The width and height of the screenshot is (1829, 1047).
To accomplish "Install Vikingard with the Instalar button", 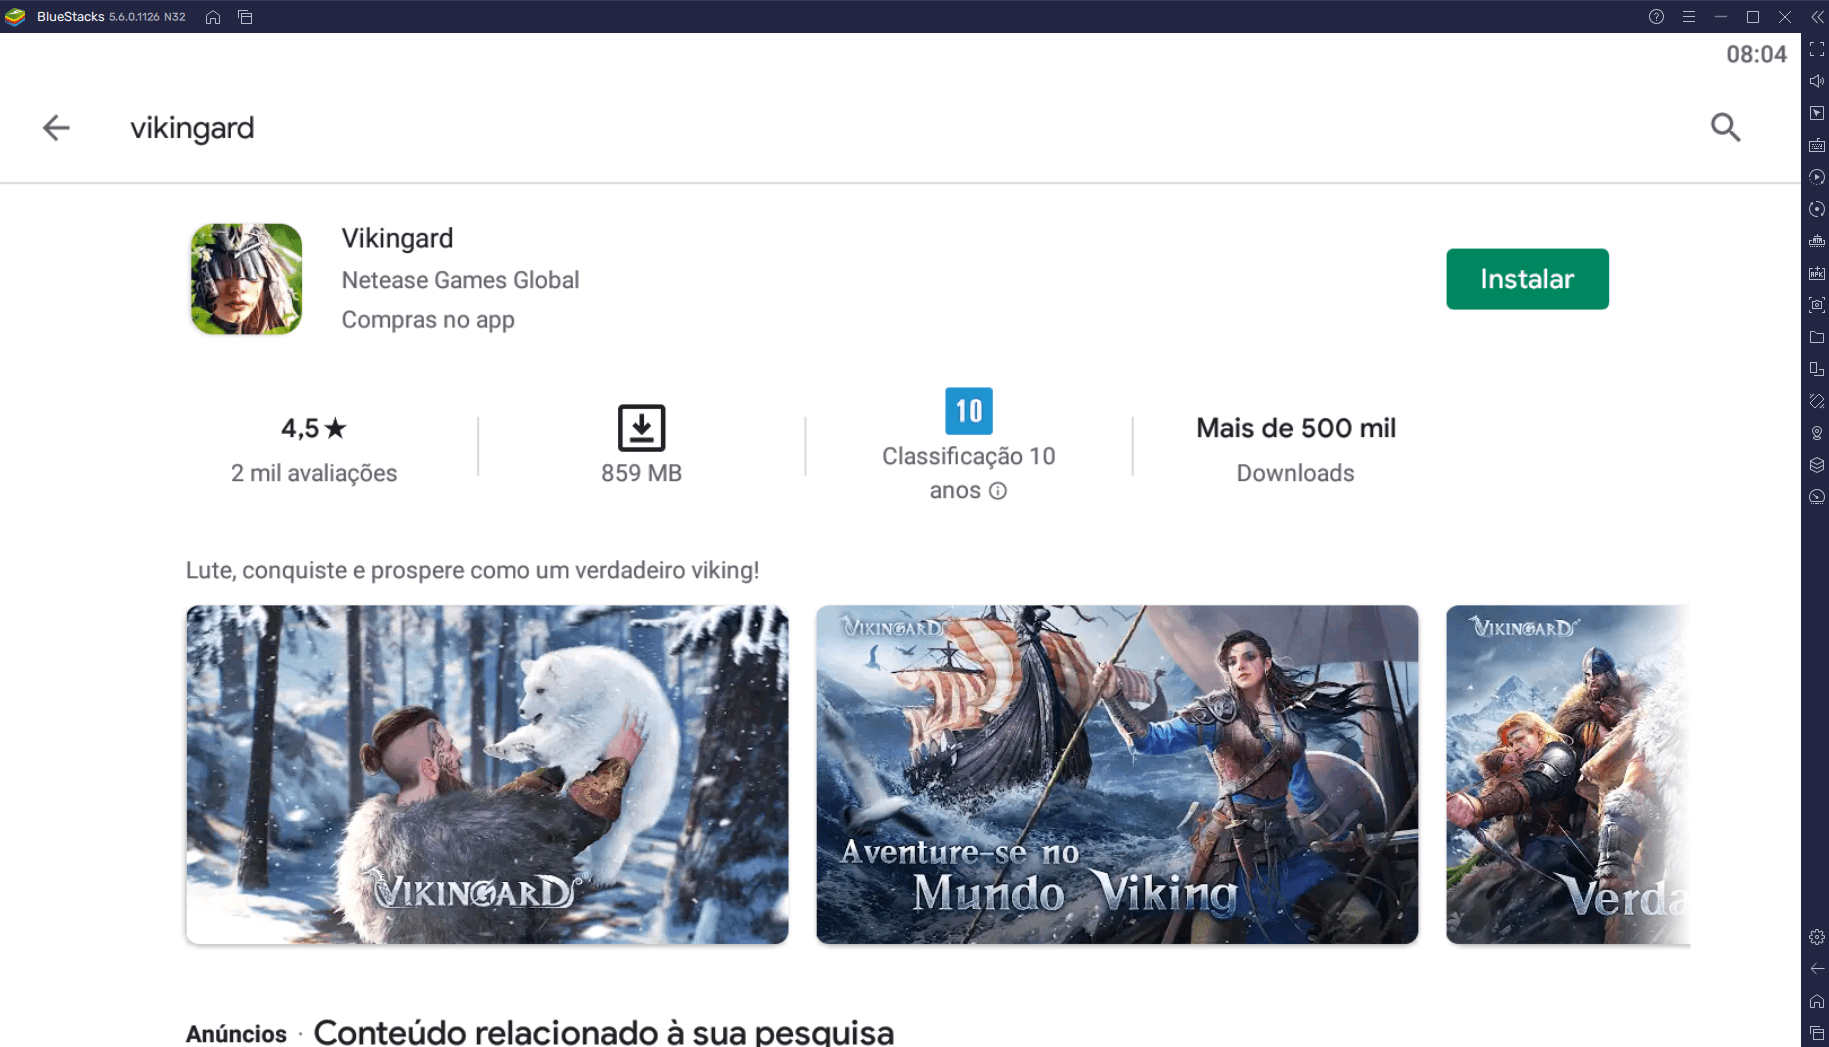I will (x=1527, y=279).
